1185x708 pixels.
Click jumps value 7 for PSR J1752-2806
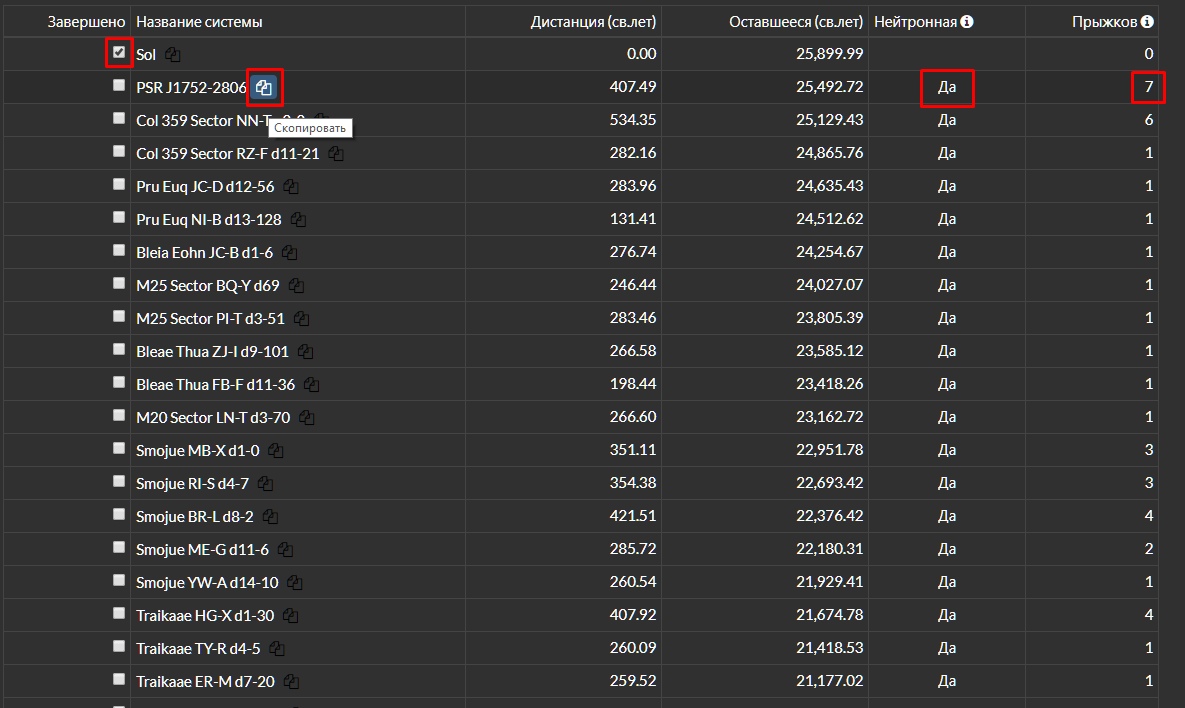point(1149,87)
